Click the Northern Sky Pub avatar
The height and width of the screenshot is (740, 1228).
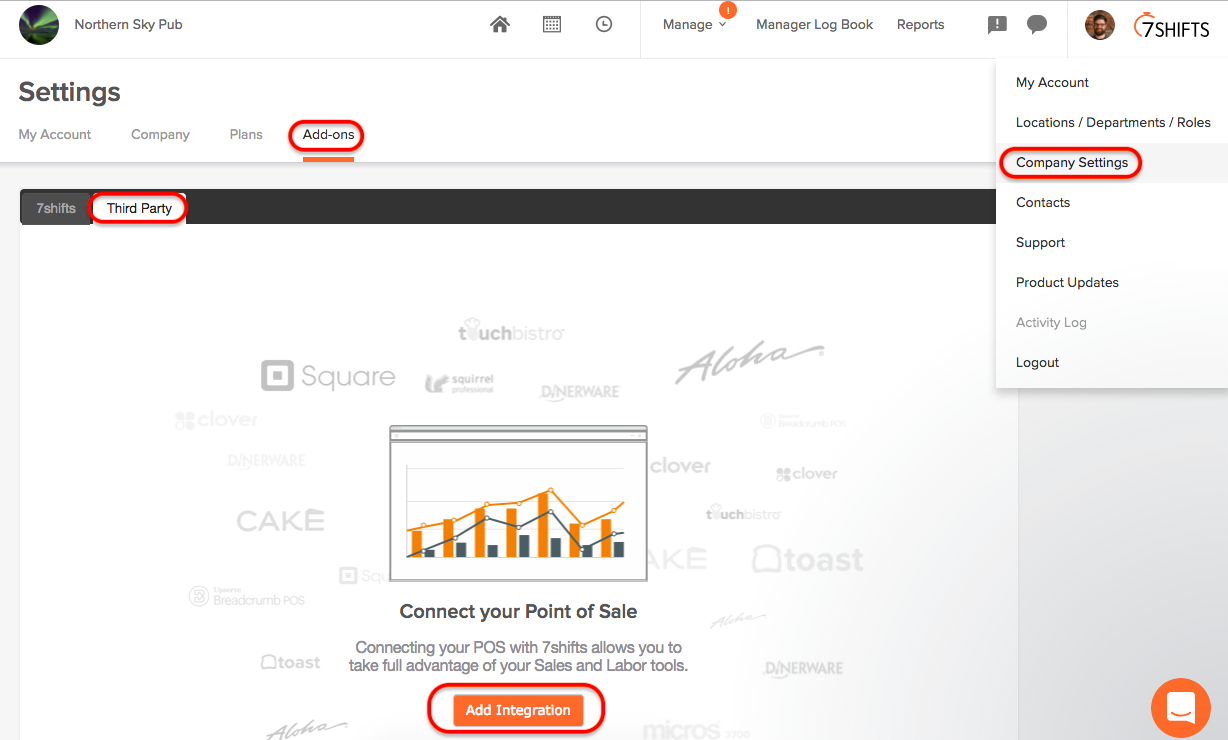pyautogui.click(x=39, y=24)
